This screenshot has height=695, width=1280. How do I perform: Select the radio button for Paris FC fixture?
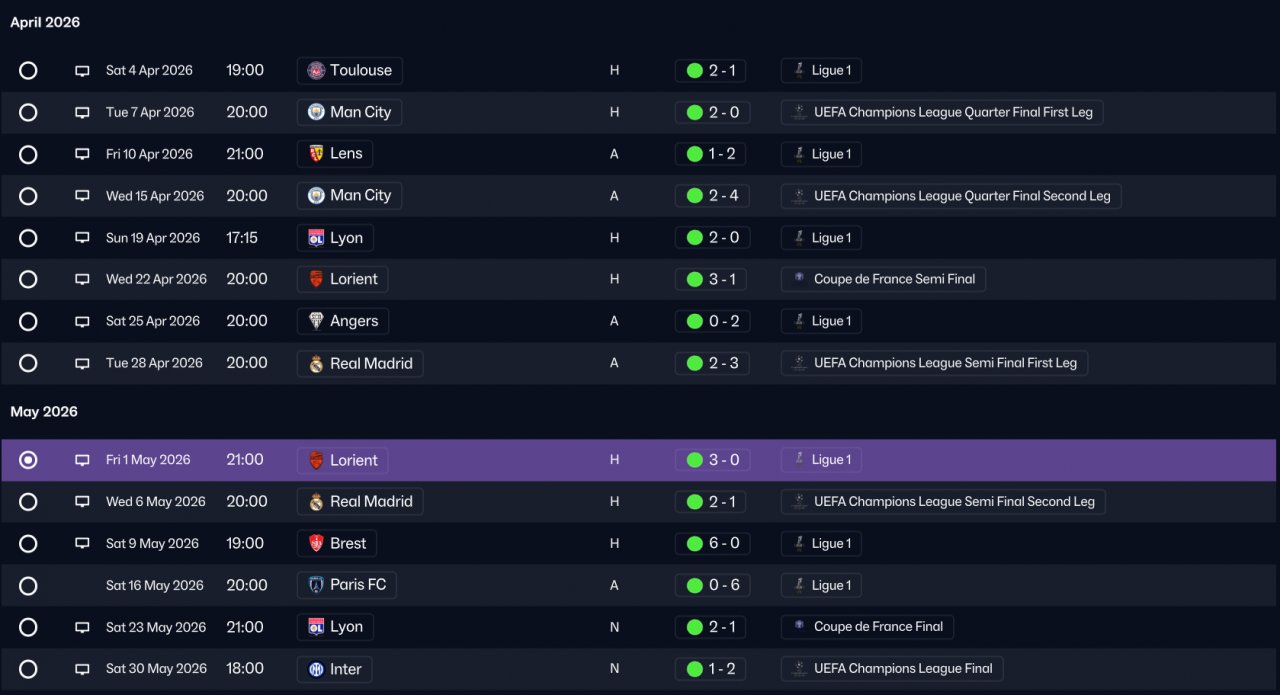28,585
